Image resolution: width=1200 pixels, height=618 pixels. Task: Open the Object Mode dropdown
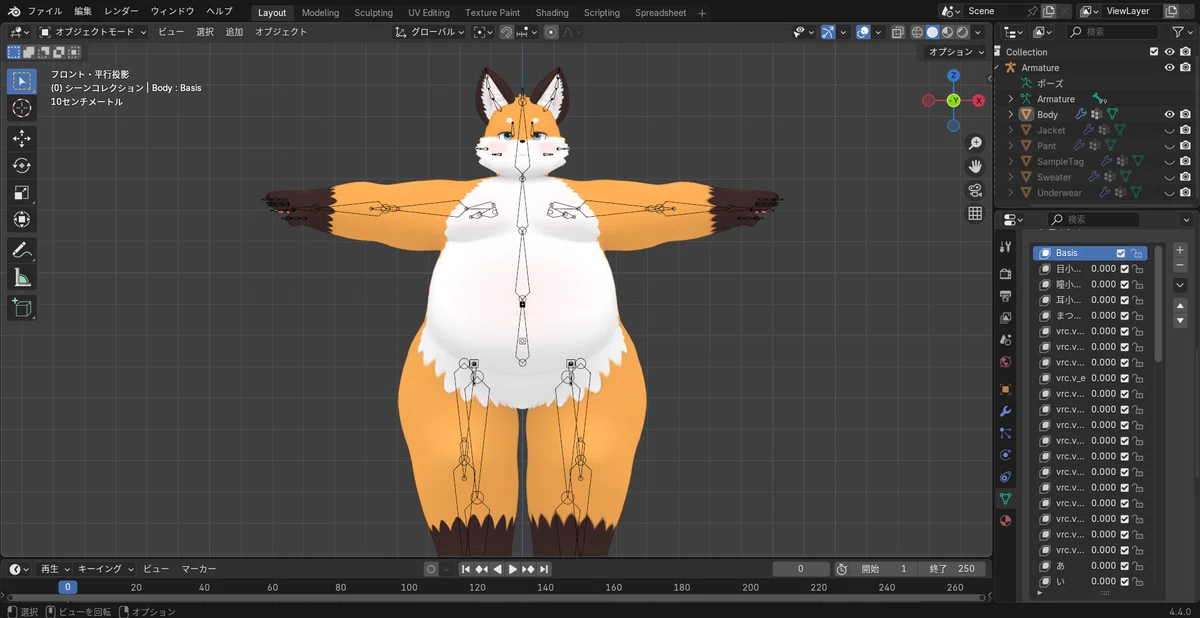93,32
